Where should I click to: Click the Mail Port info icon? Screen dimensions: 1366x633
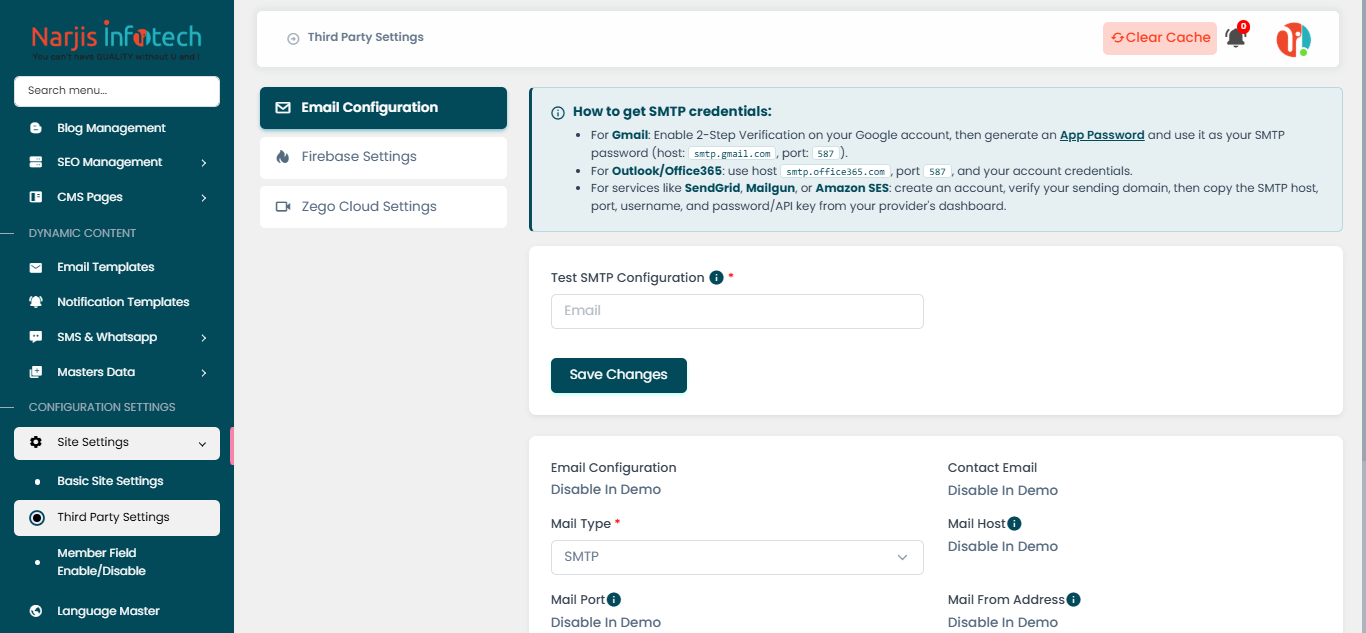[x=614, y=600]
